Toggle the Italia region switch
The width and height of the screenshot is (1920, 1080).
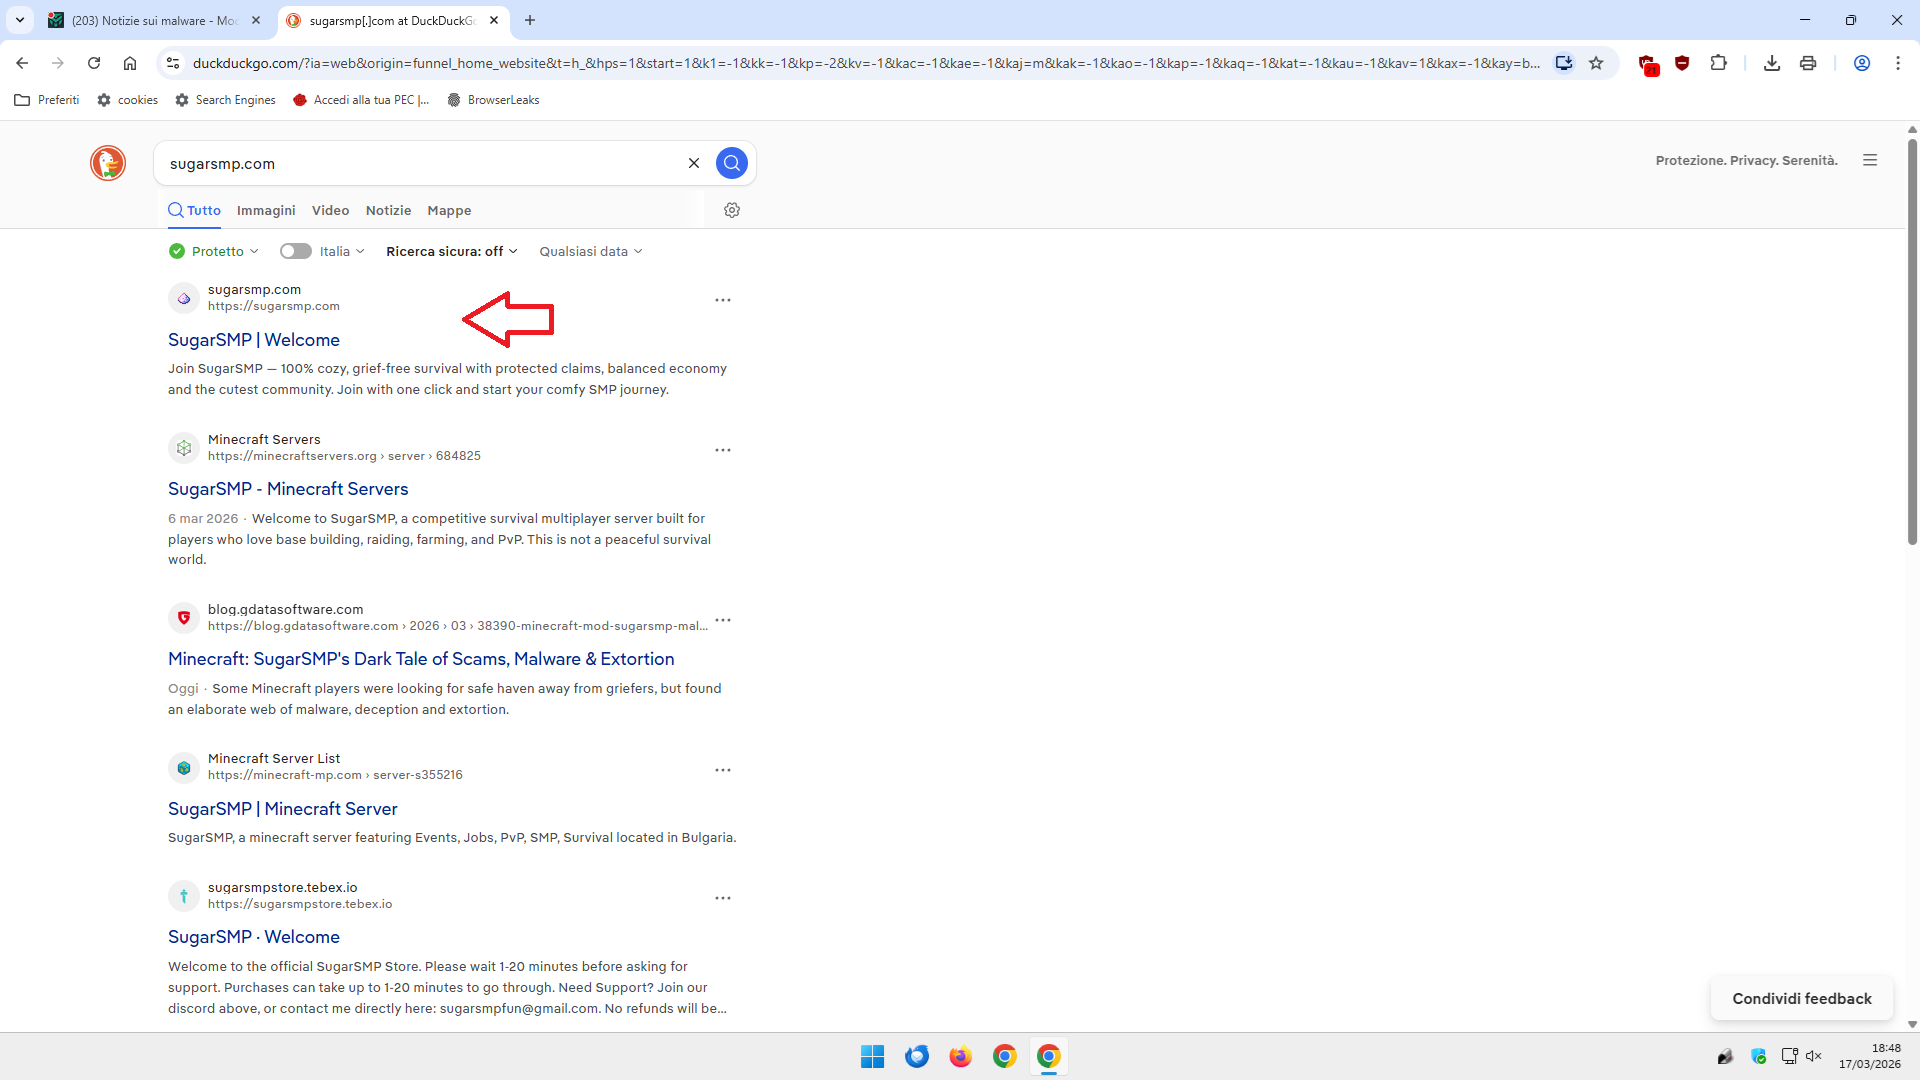click(295, 251)
